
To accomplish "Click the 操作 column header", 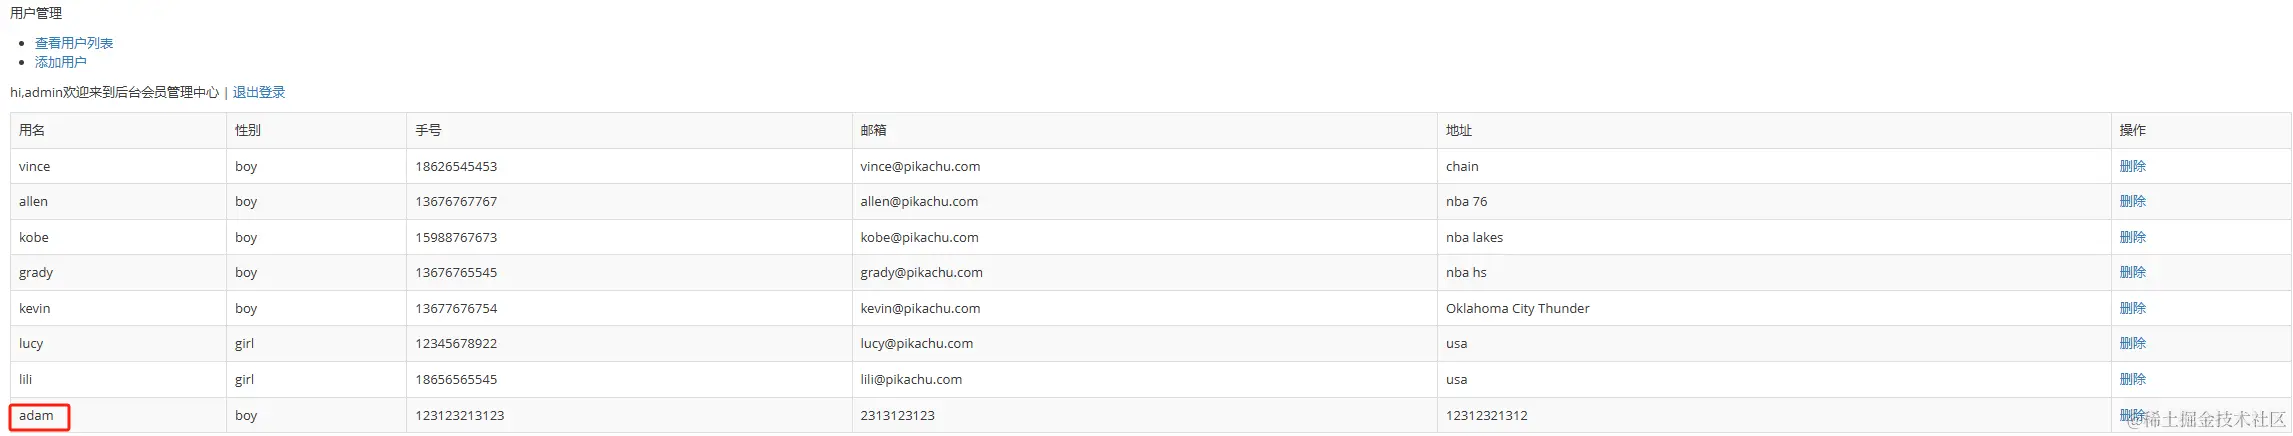I will (x=2132, y=130).
